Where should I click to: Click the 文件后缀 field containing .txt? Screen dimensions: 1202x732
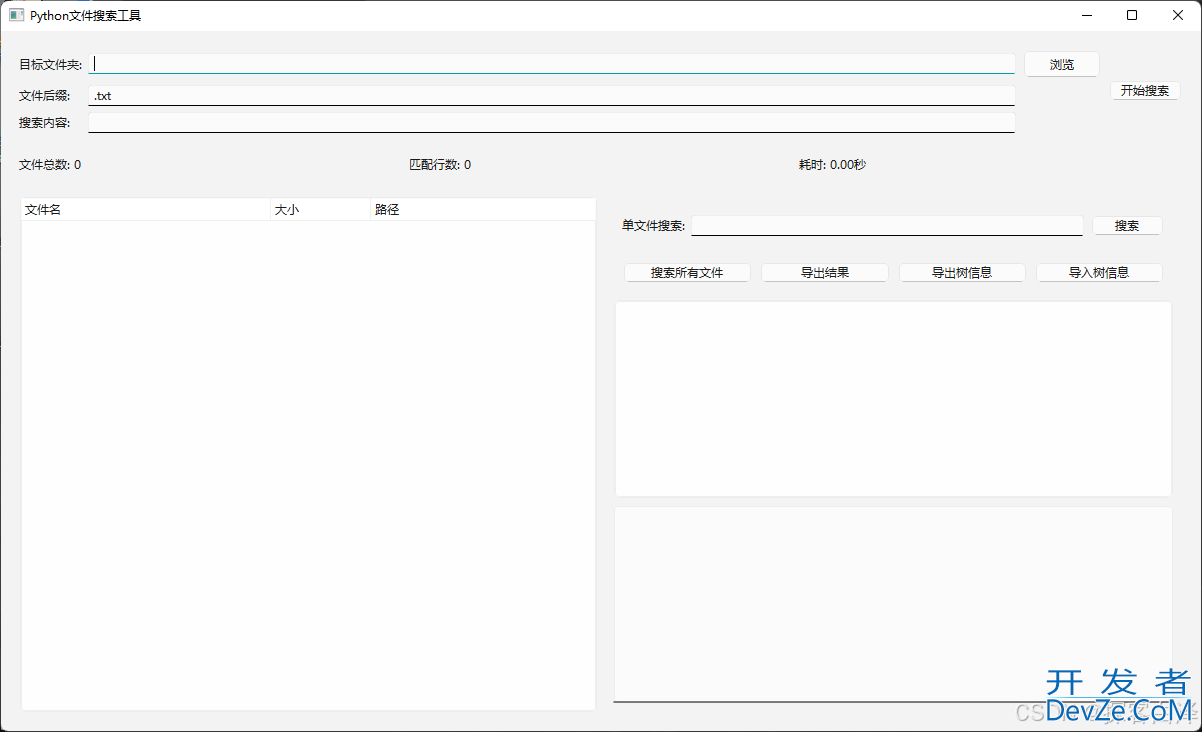click(x=551, y=96)
